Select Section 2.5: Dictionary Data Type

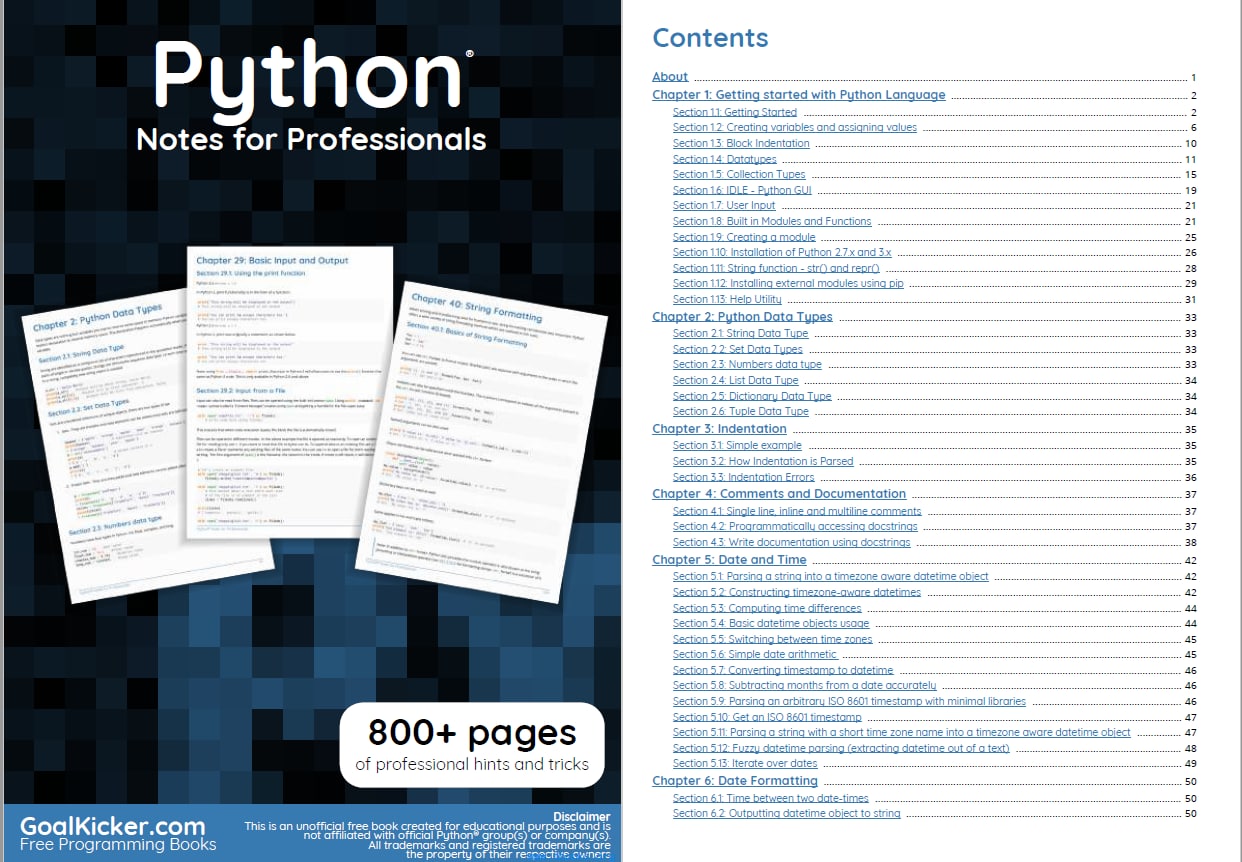(752, 396)
